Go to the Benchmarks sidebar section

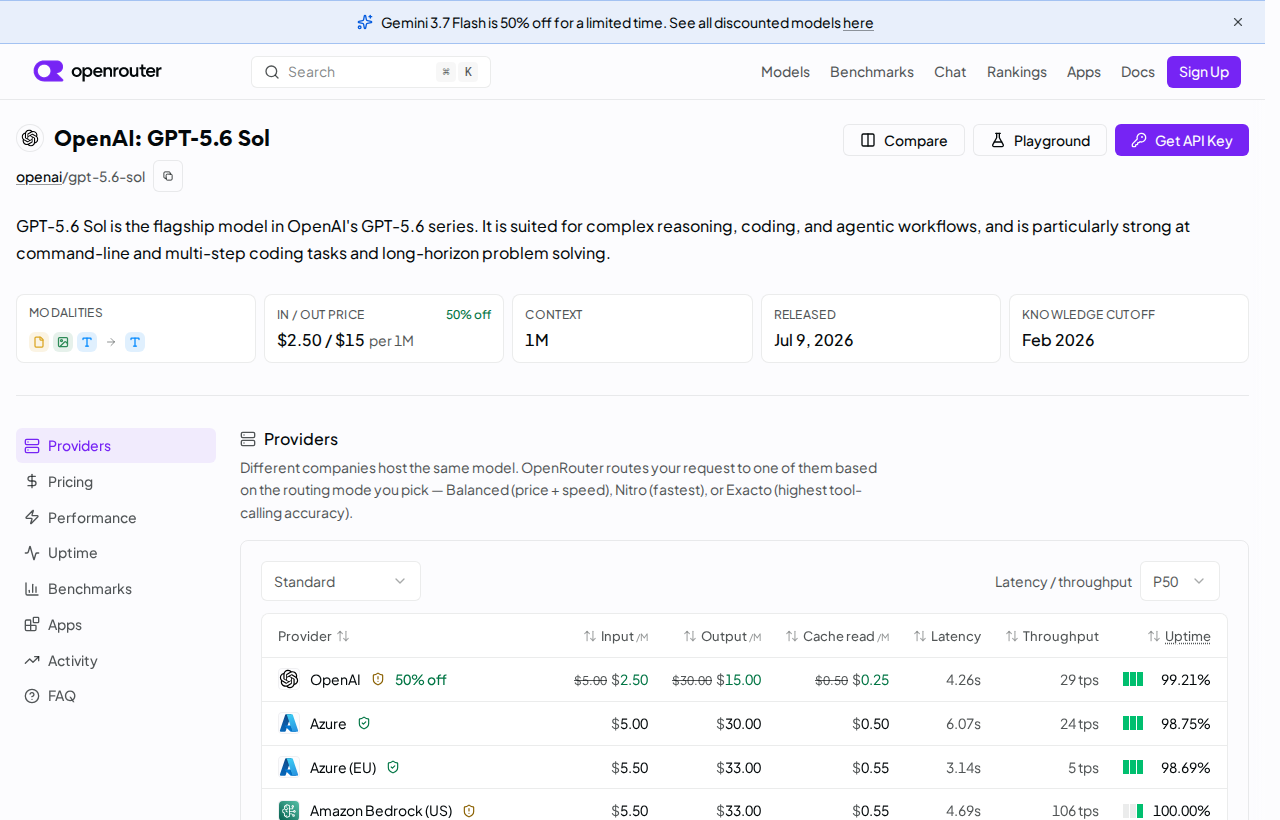(x=116, y=589)
